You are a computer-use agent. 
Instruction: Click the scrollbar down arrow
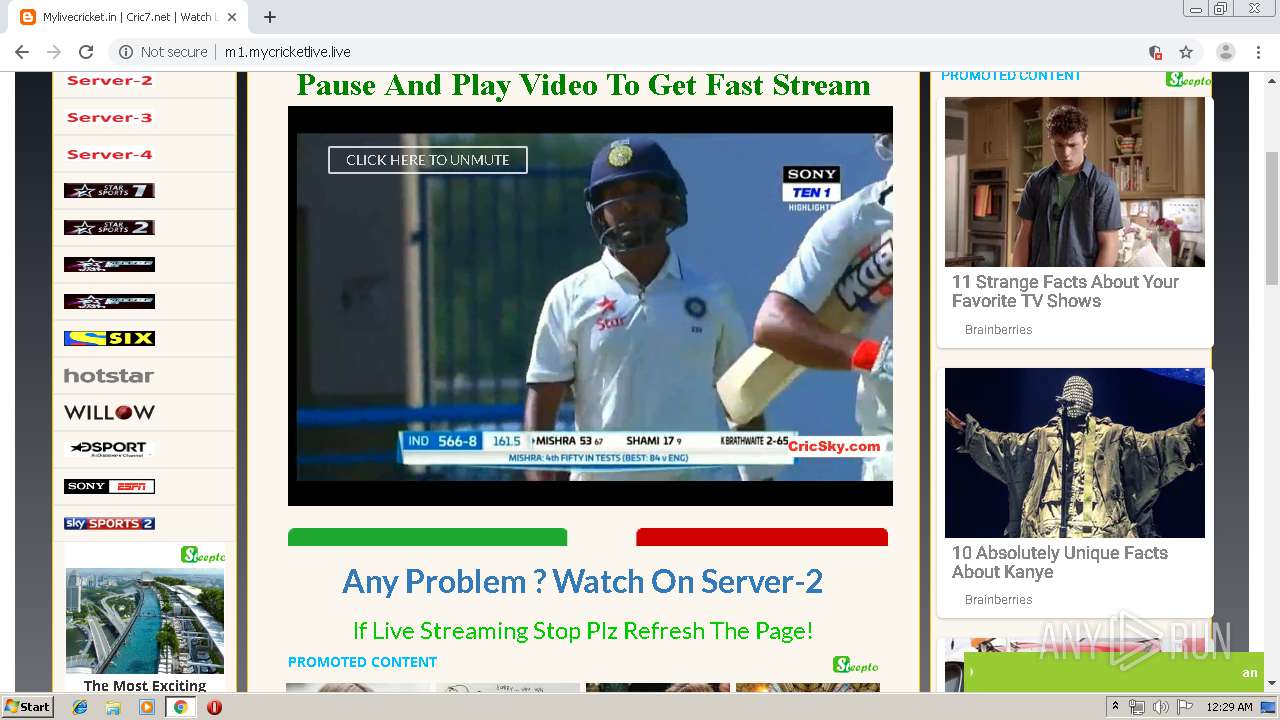coord(1272,683)
